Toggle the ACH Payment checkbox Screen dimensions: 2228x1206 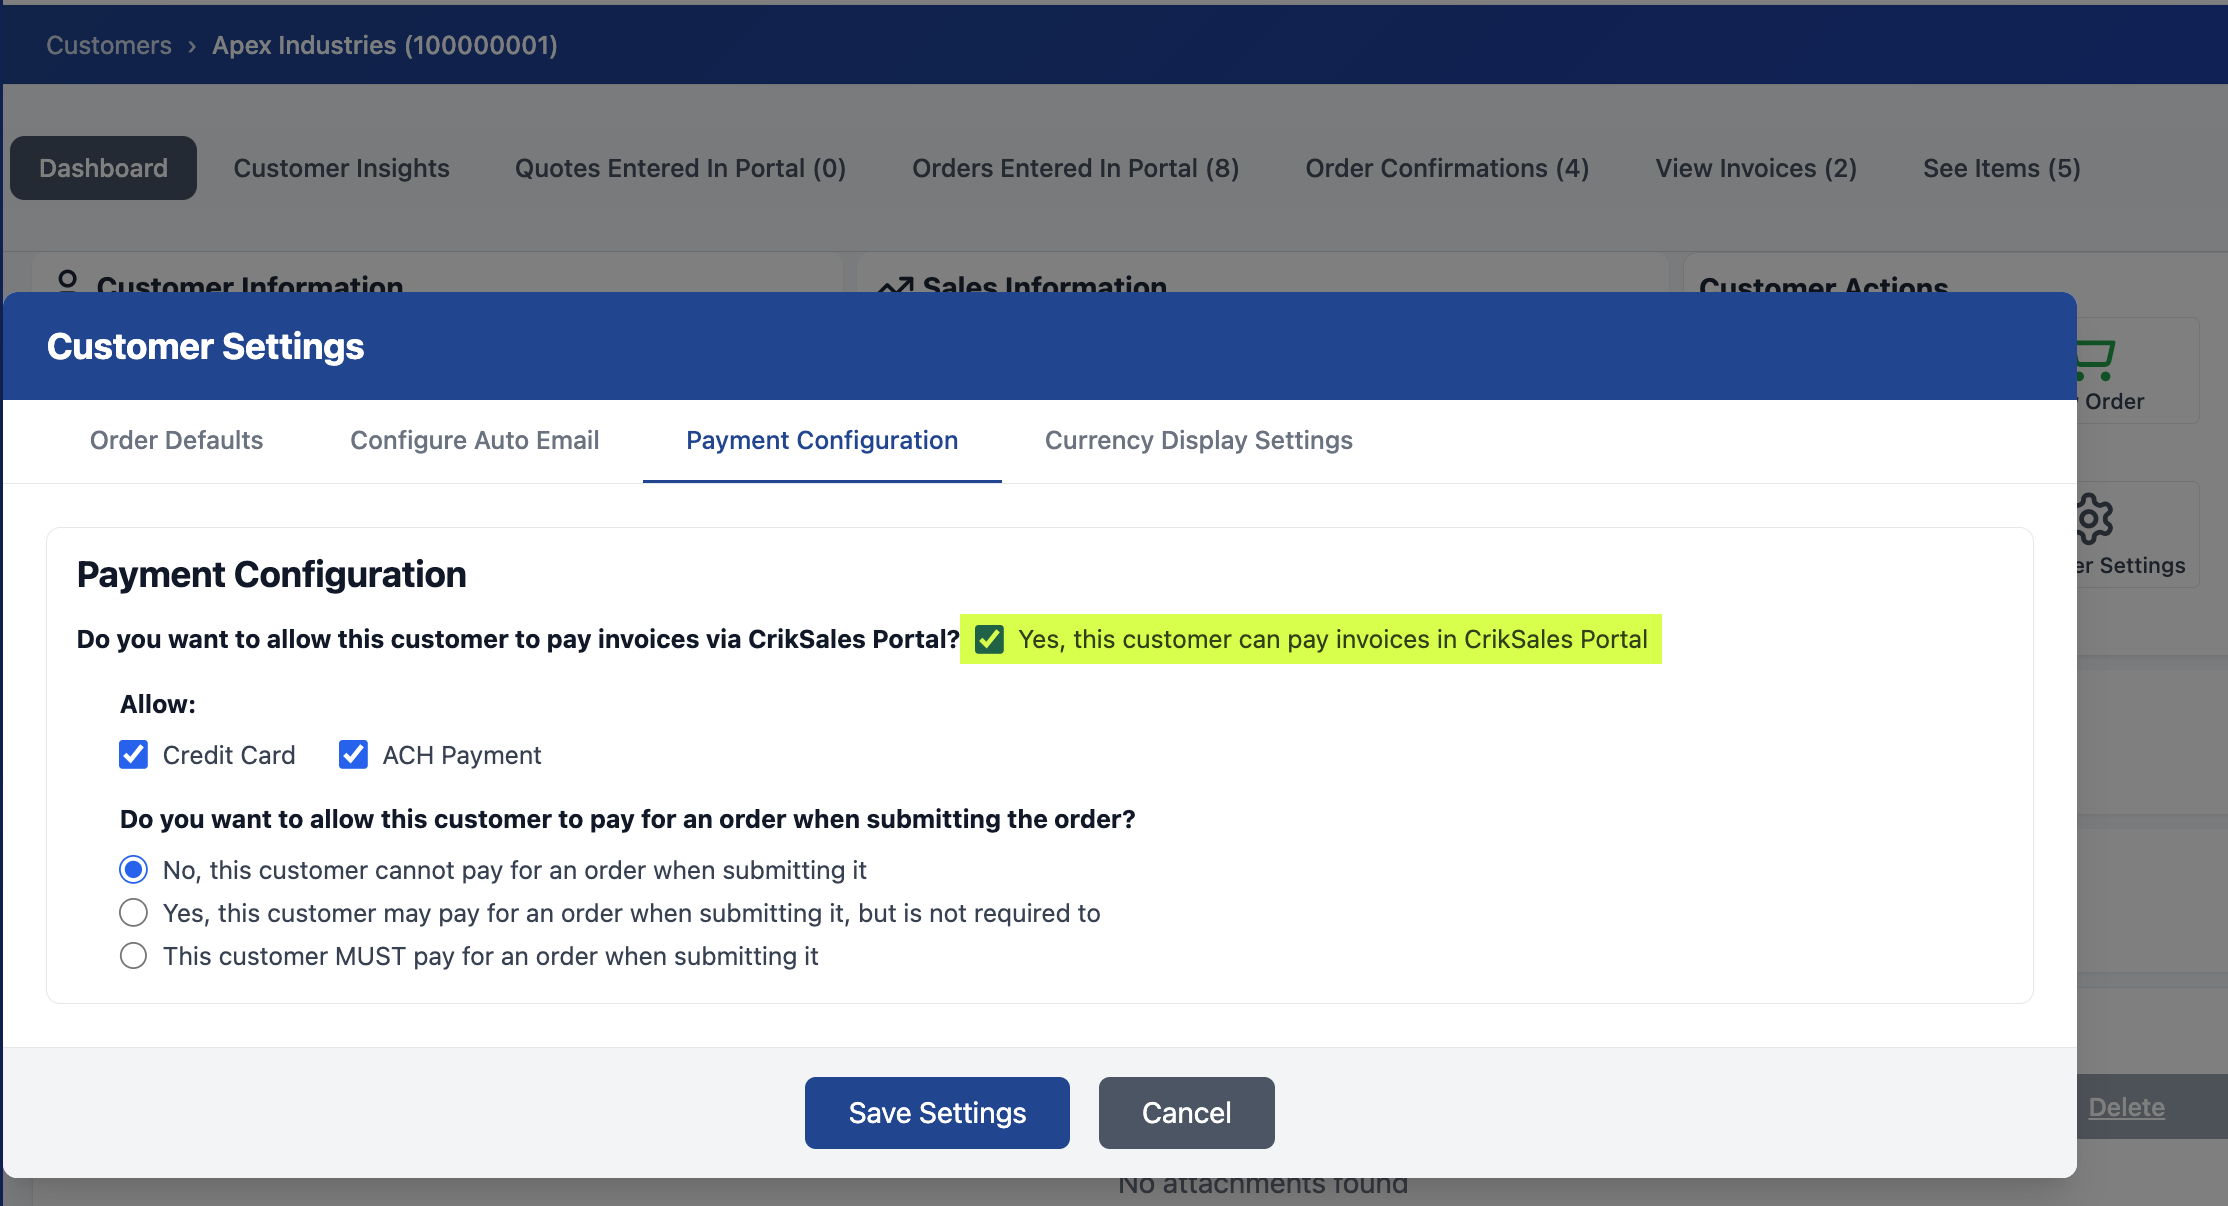point(353,754)
